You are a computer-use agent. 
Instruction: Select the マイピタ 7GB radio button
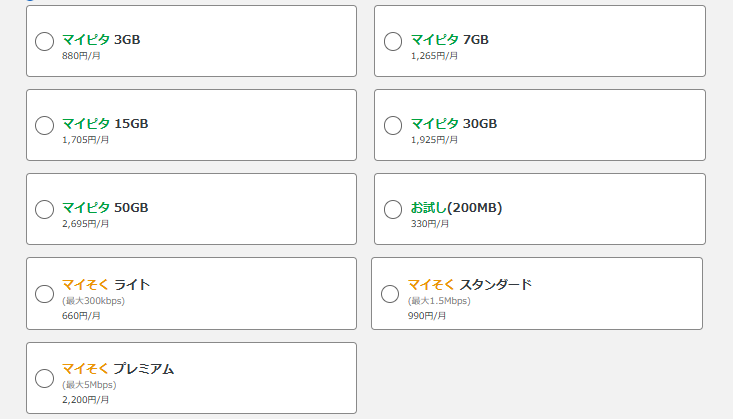(x=393, y=41)
